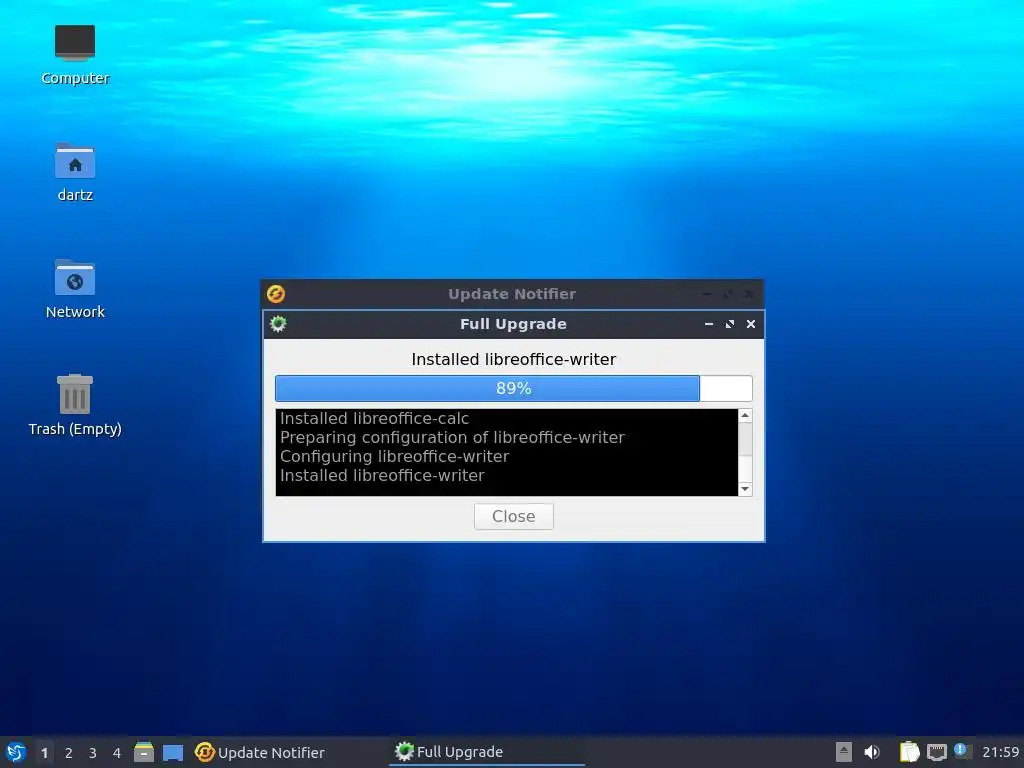Click the Full Upgrade gear window icon

click(x=278, y=324)
